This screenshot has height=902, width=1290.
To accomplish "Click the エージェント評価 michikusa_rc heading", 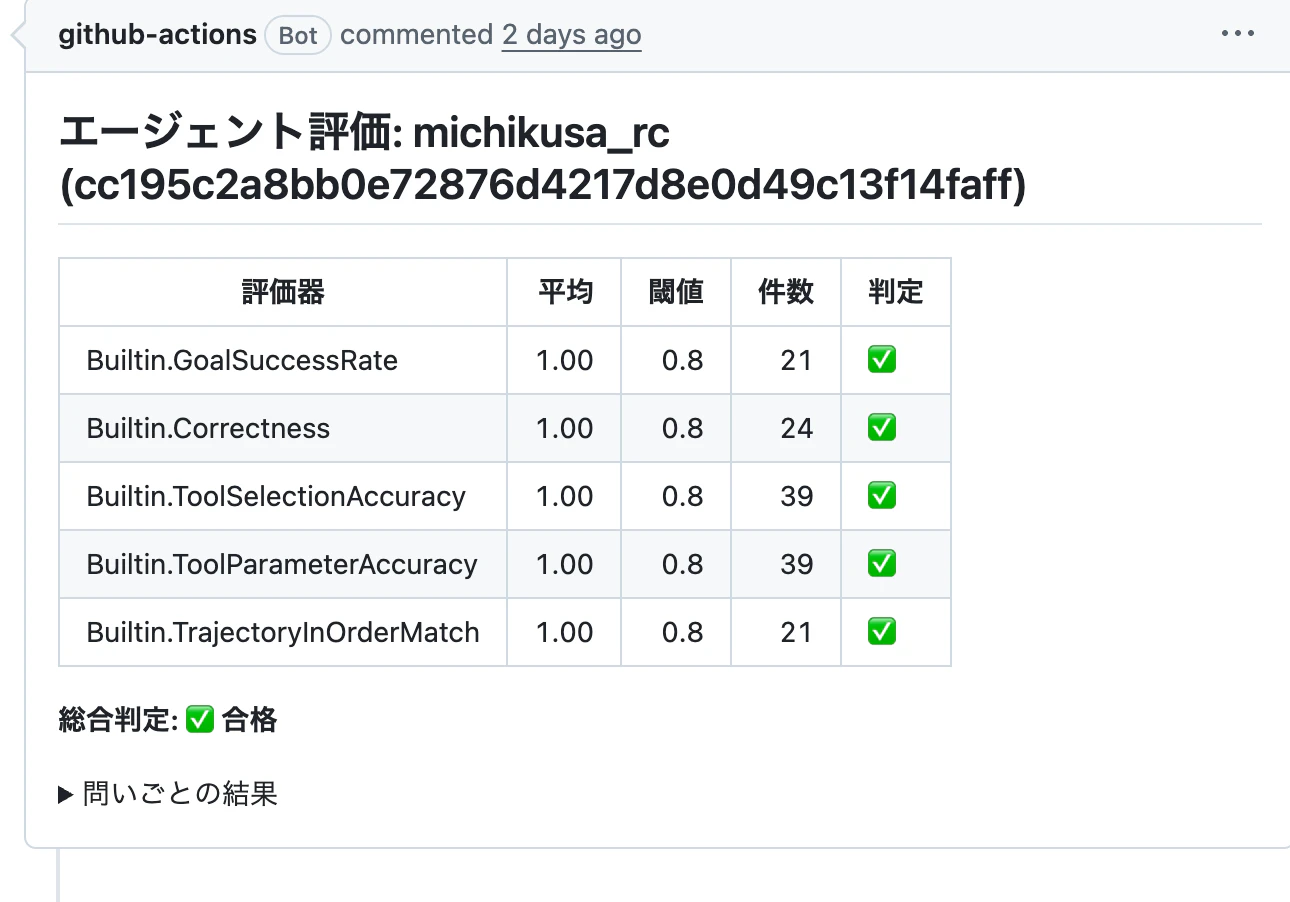I will (x=543, y=159).
